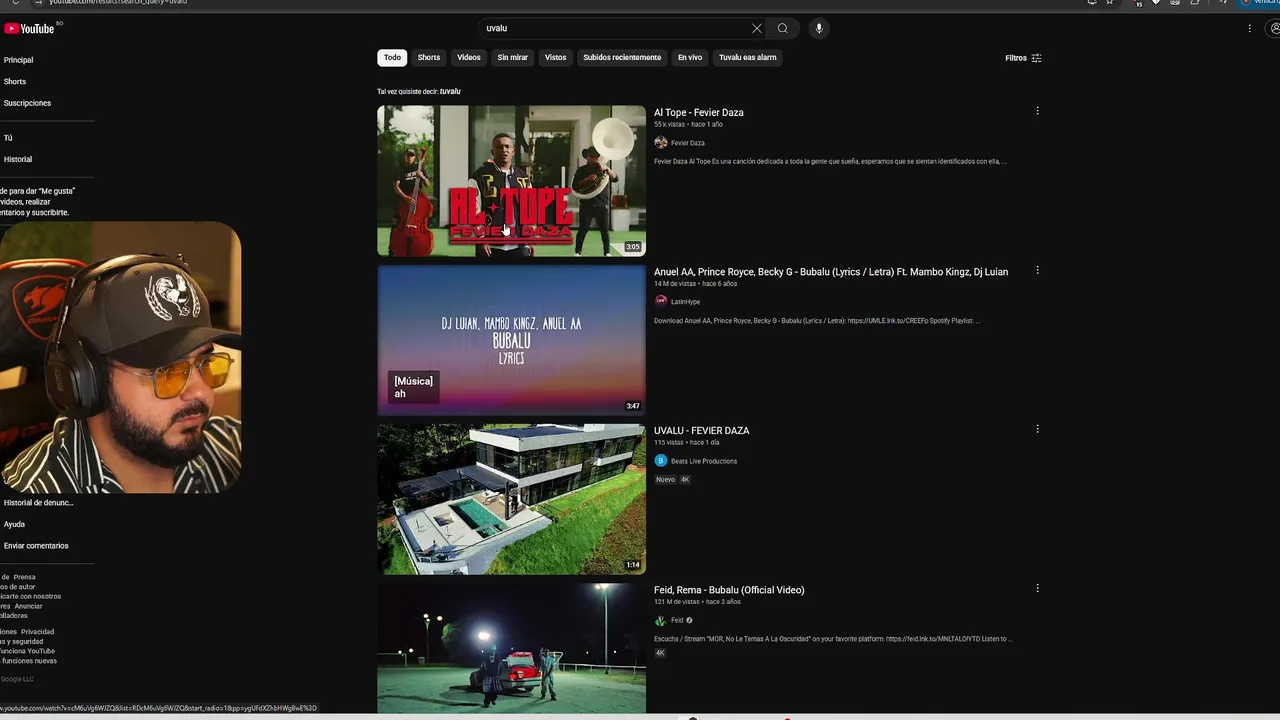1280x720 pixels.
Task: Click LatinHype channel avatar
Action: coord(660,301)
